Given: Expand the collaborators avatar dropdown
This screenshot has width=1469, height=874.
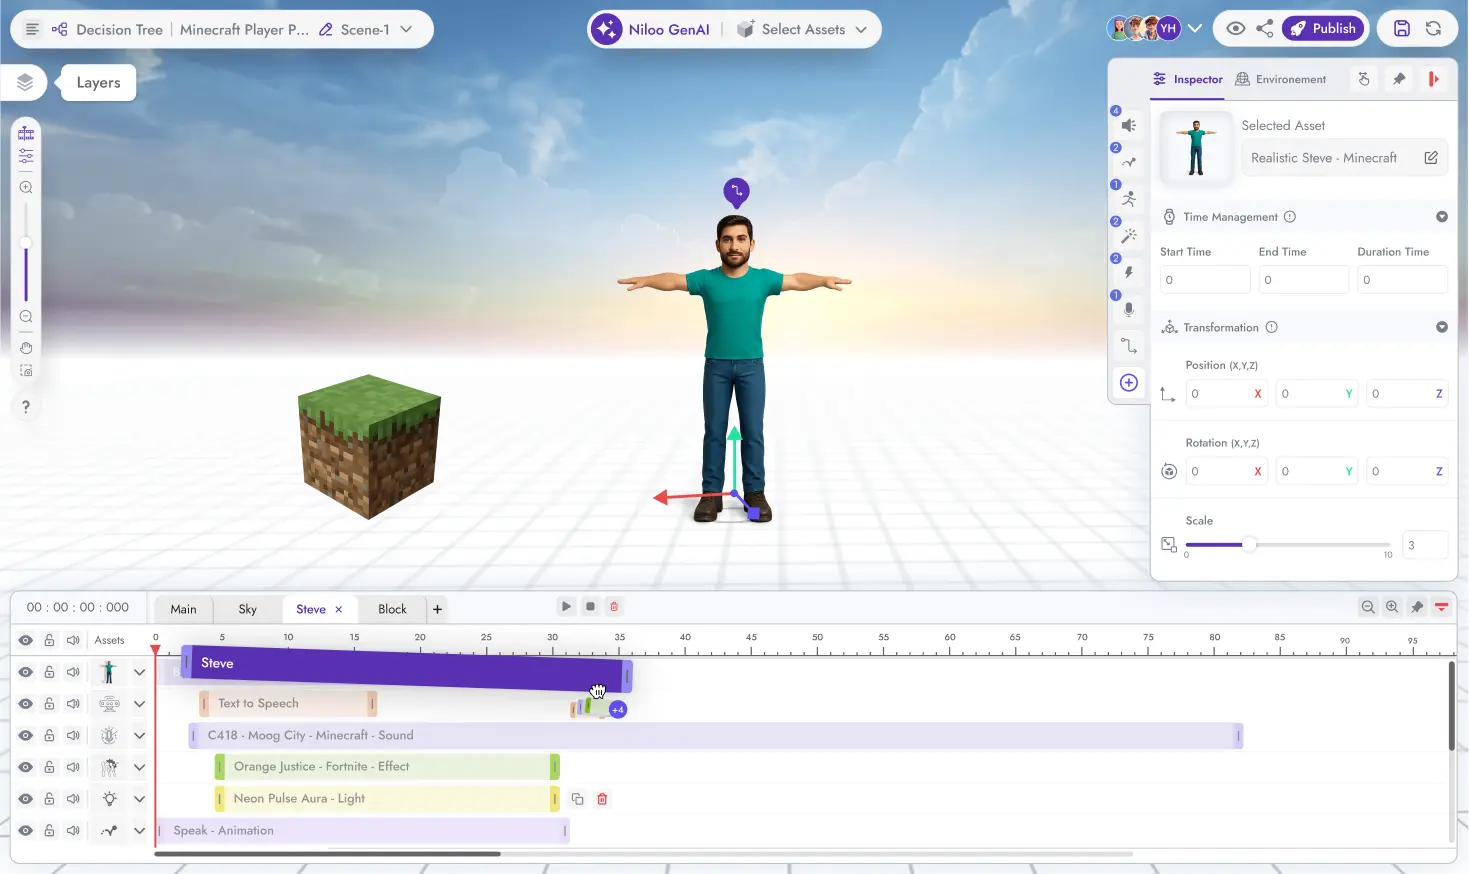Looking at the screenshot, I should pyautogui.click(x=1195, y=28).
